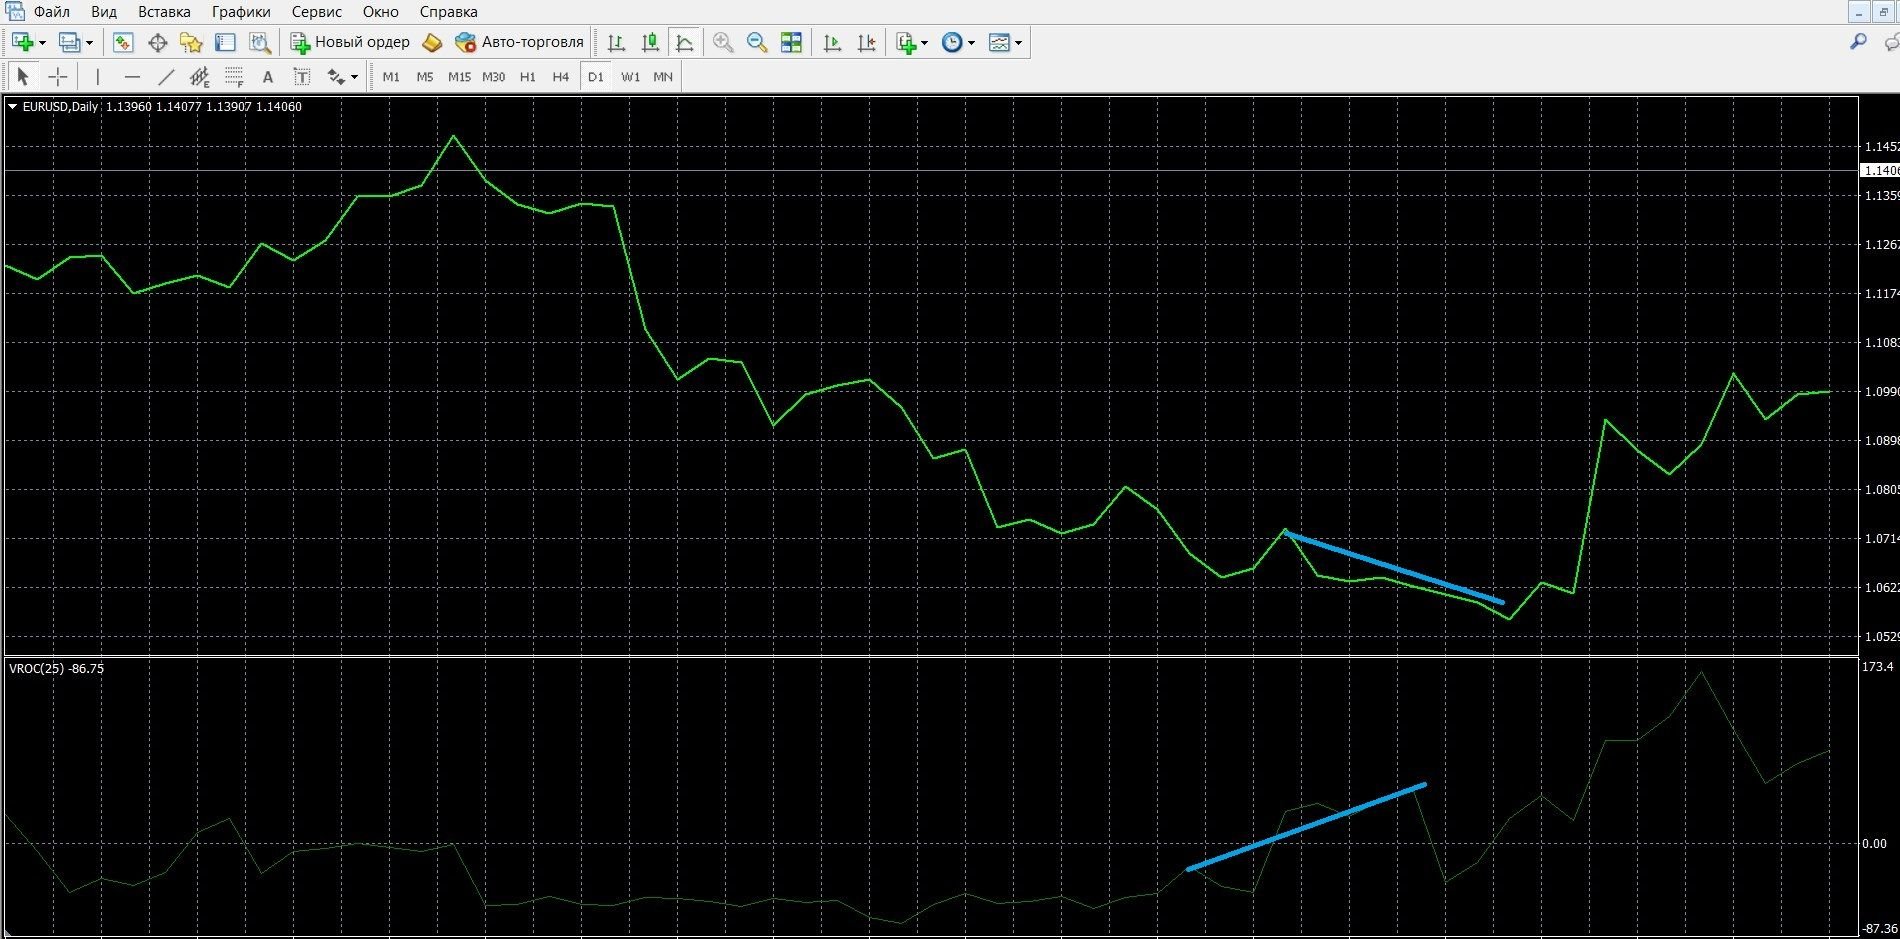Screen dimensions: 1900x939
Task: Toggle chart shift icon
Action: tap(867, 42)
